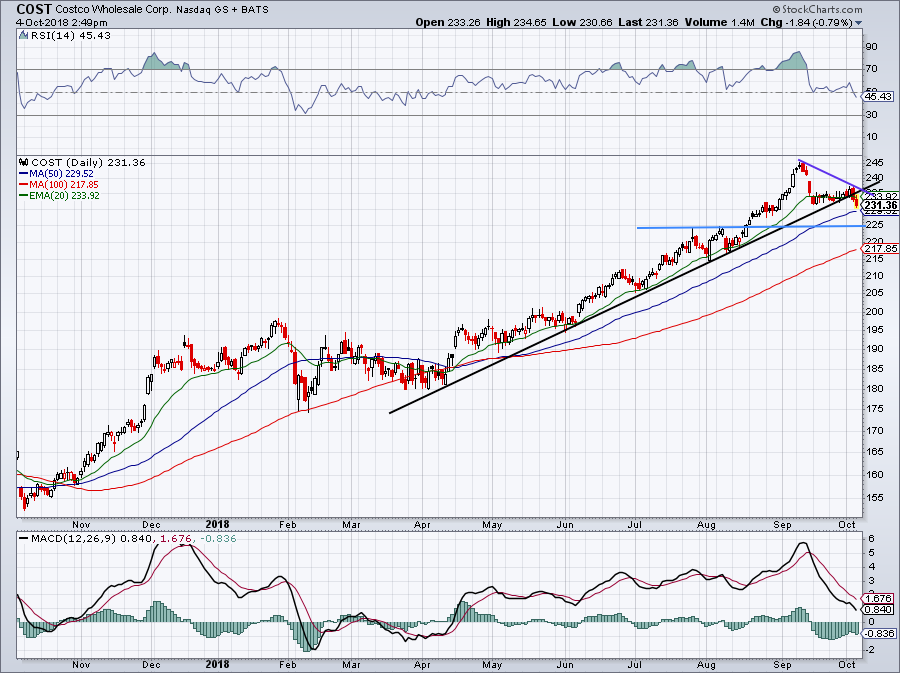Select the MA(100) 217.85 legend entry
This screenshot has width=900, height=673.
tap(59, 184)
